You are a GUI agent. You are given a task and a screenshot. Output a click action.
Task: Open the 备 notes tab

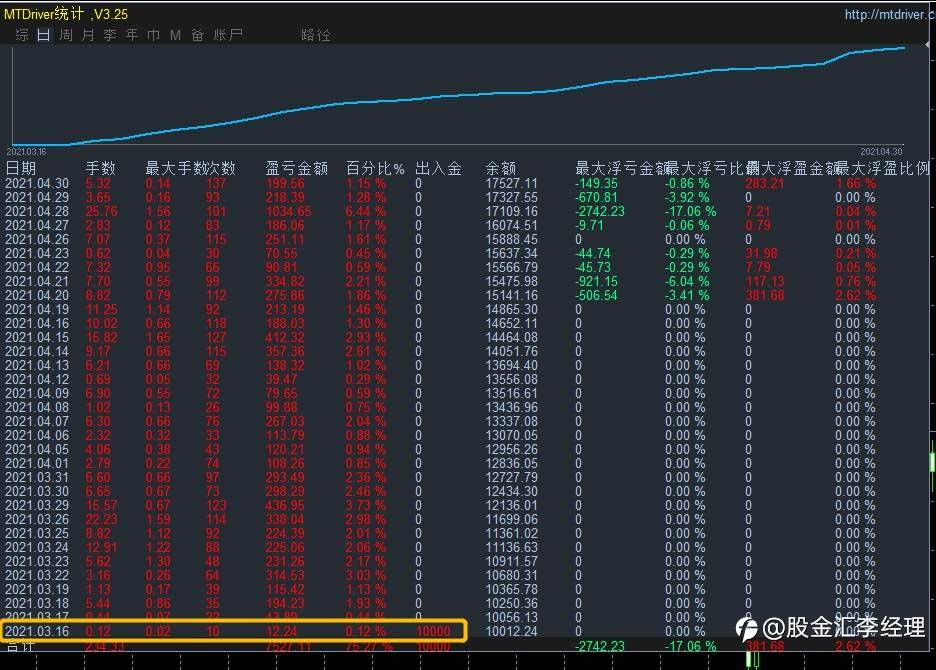tap(198, 35)
